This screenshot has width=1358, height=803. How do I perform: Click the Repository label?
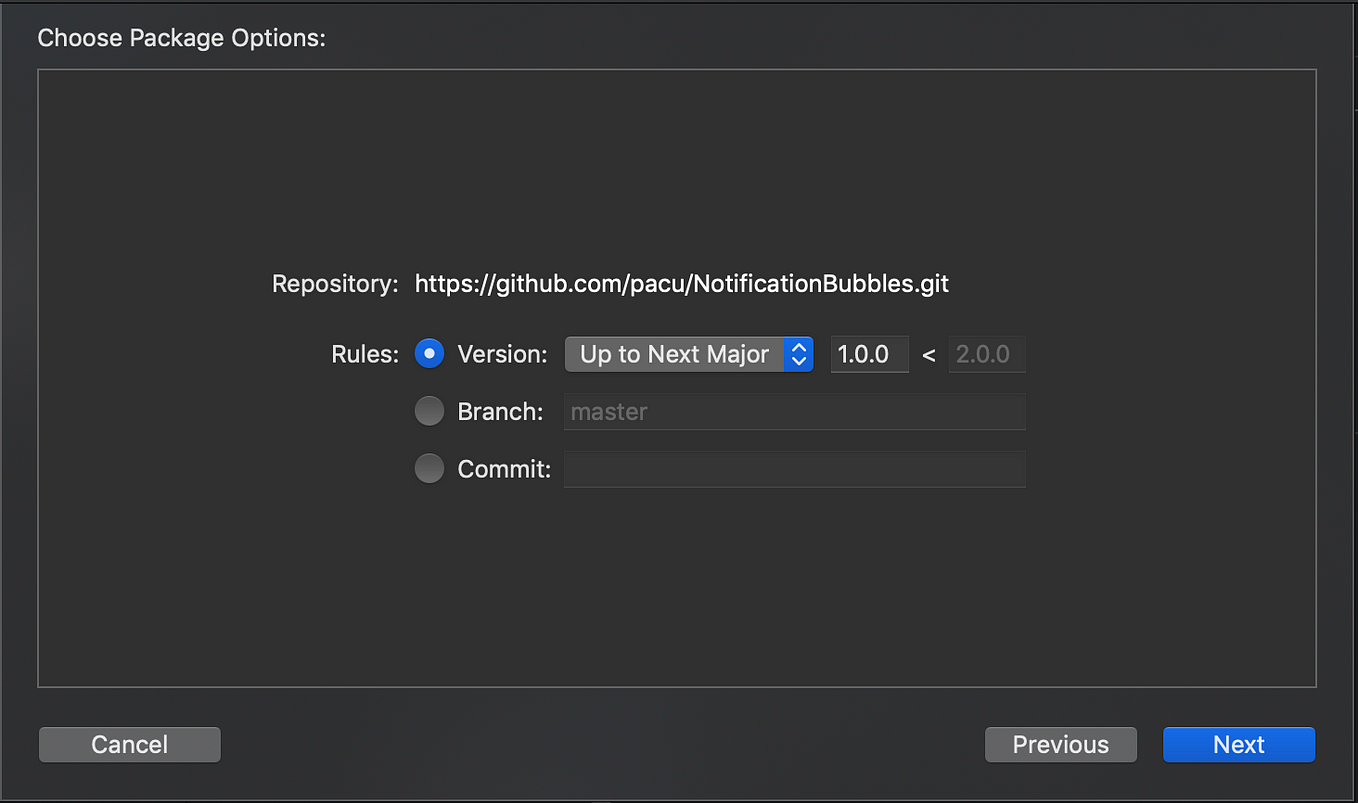point(334,283)
